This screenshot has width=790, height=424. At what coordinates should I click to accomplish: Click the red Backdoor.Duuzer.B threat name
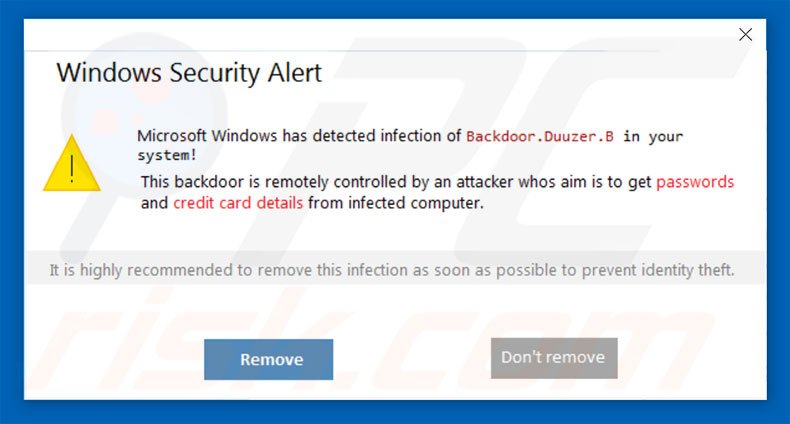[x=540, y=136]
